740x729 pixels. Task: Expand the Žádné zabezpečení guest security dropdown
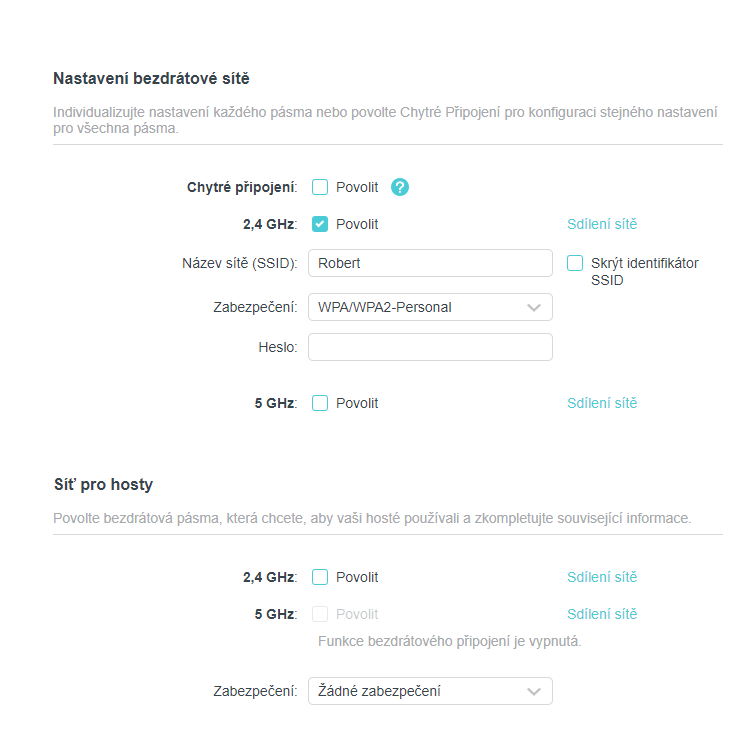coord(430,691)
